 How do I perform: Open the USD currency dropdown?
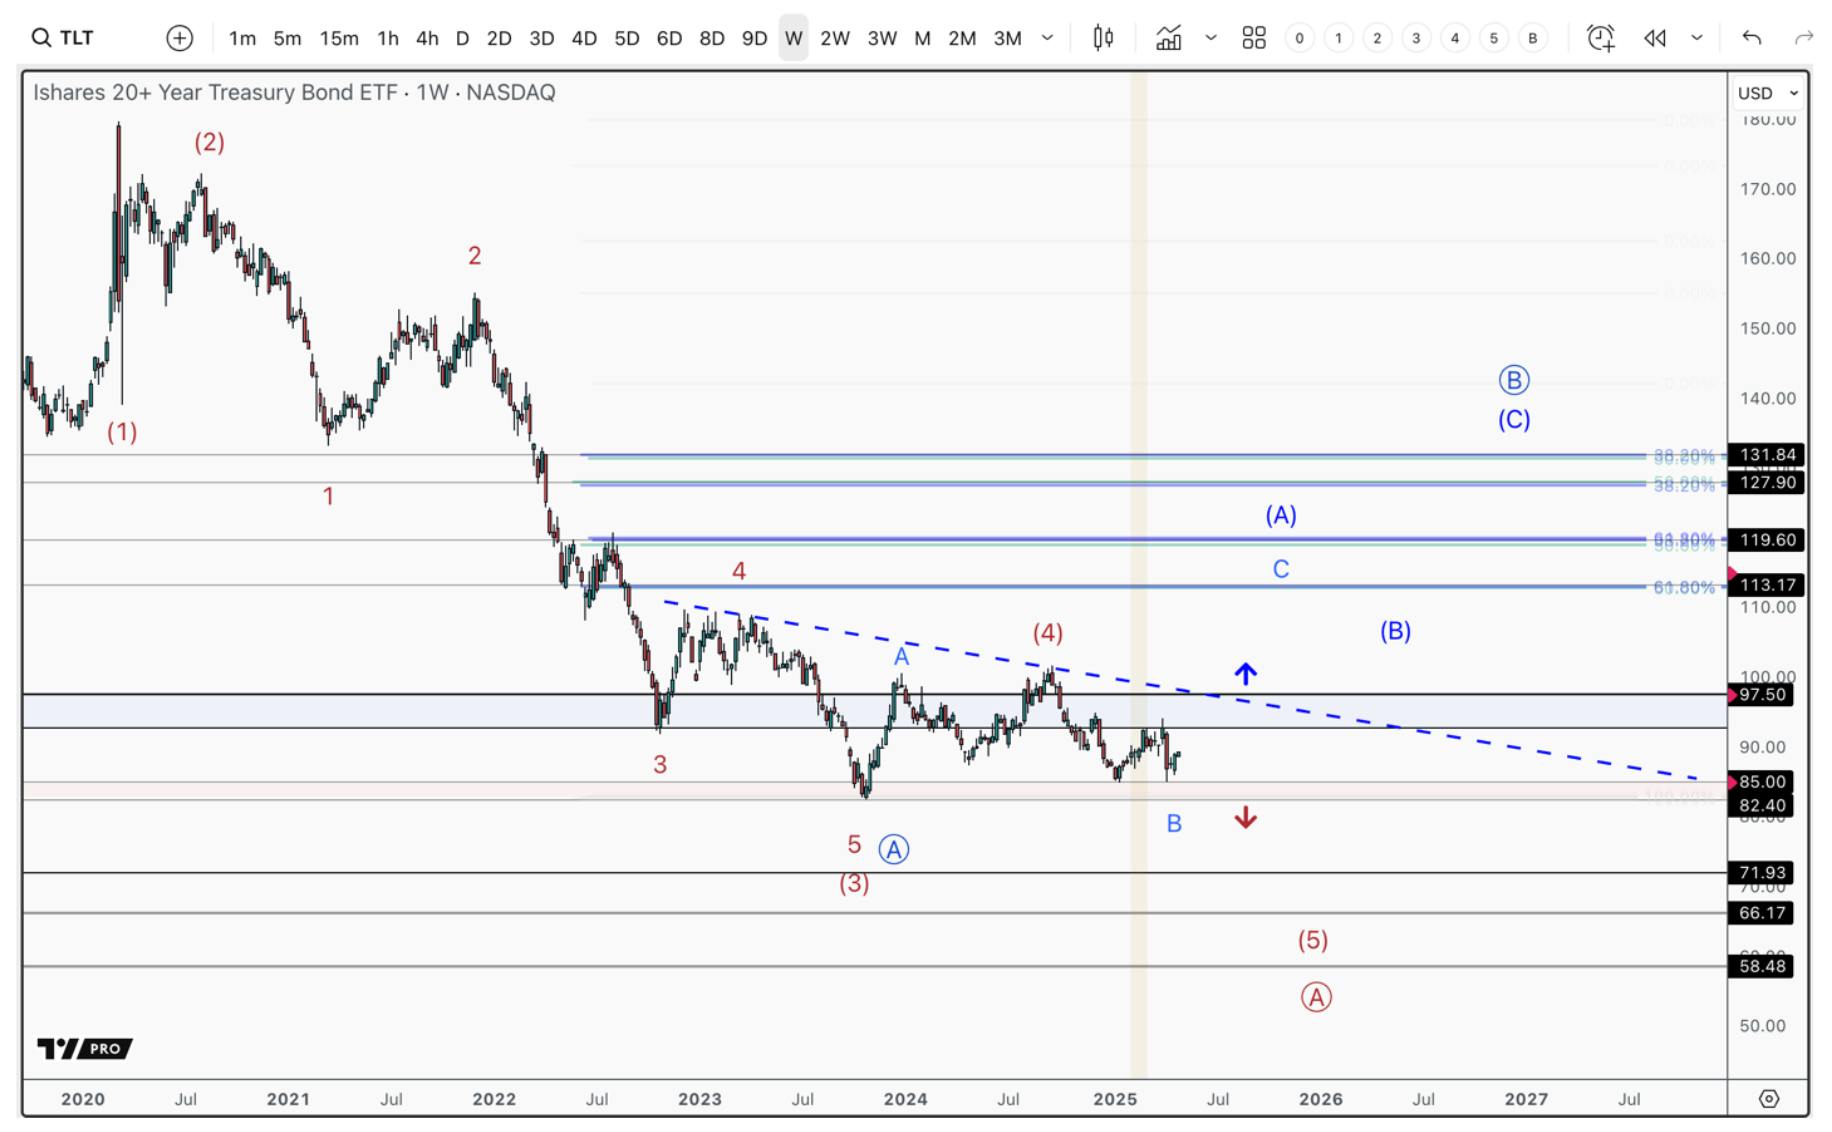[x=1768, y=93]
